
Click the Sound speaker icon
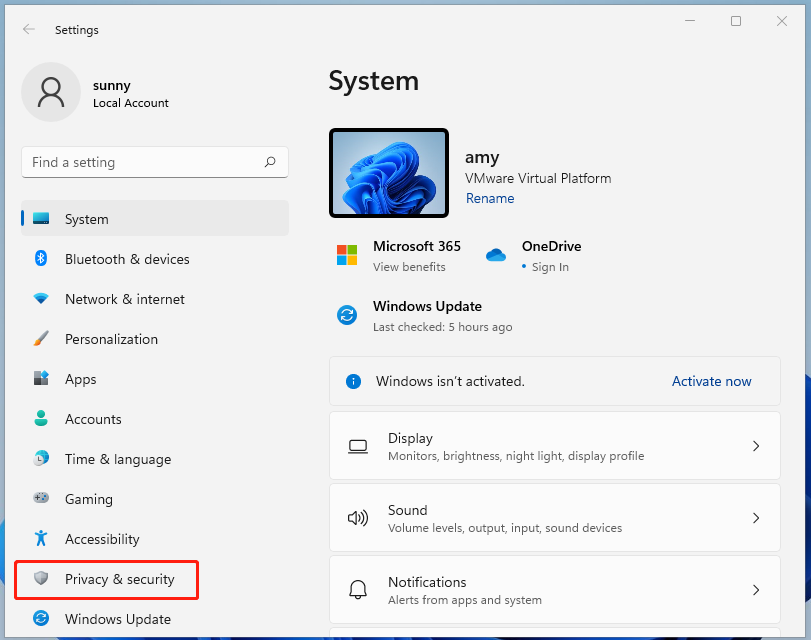click(358, 518)
